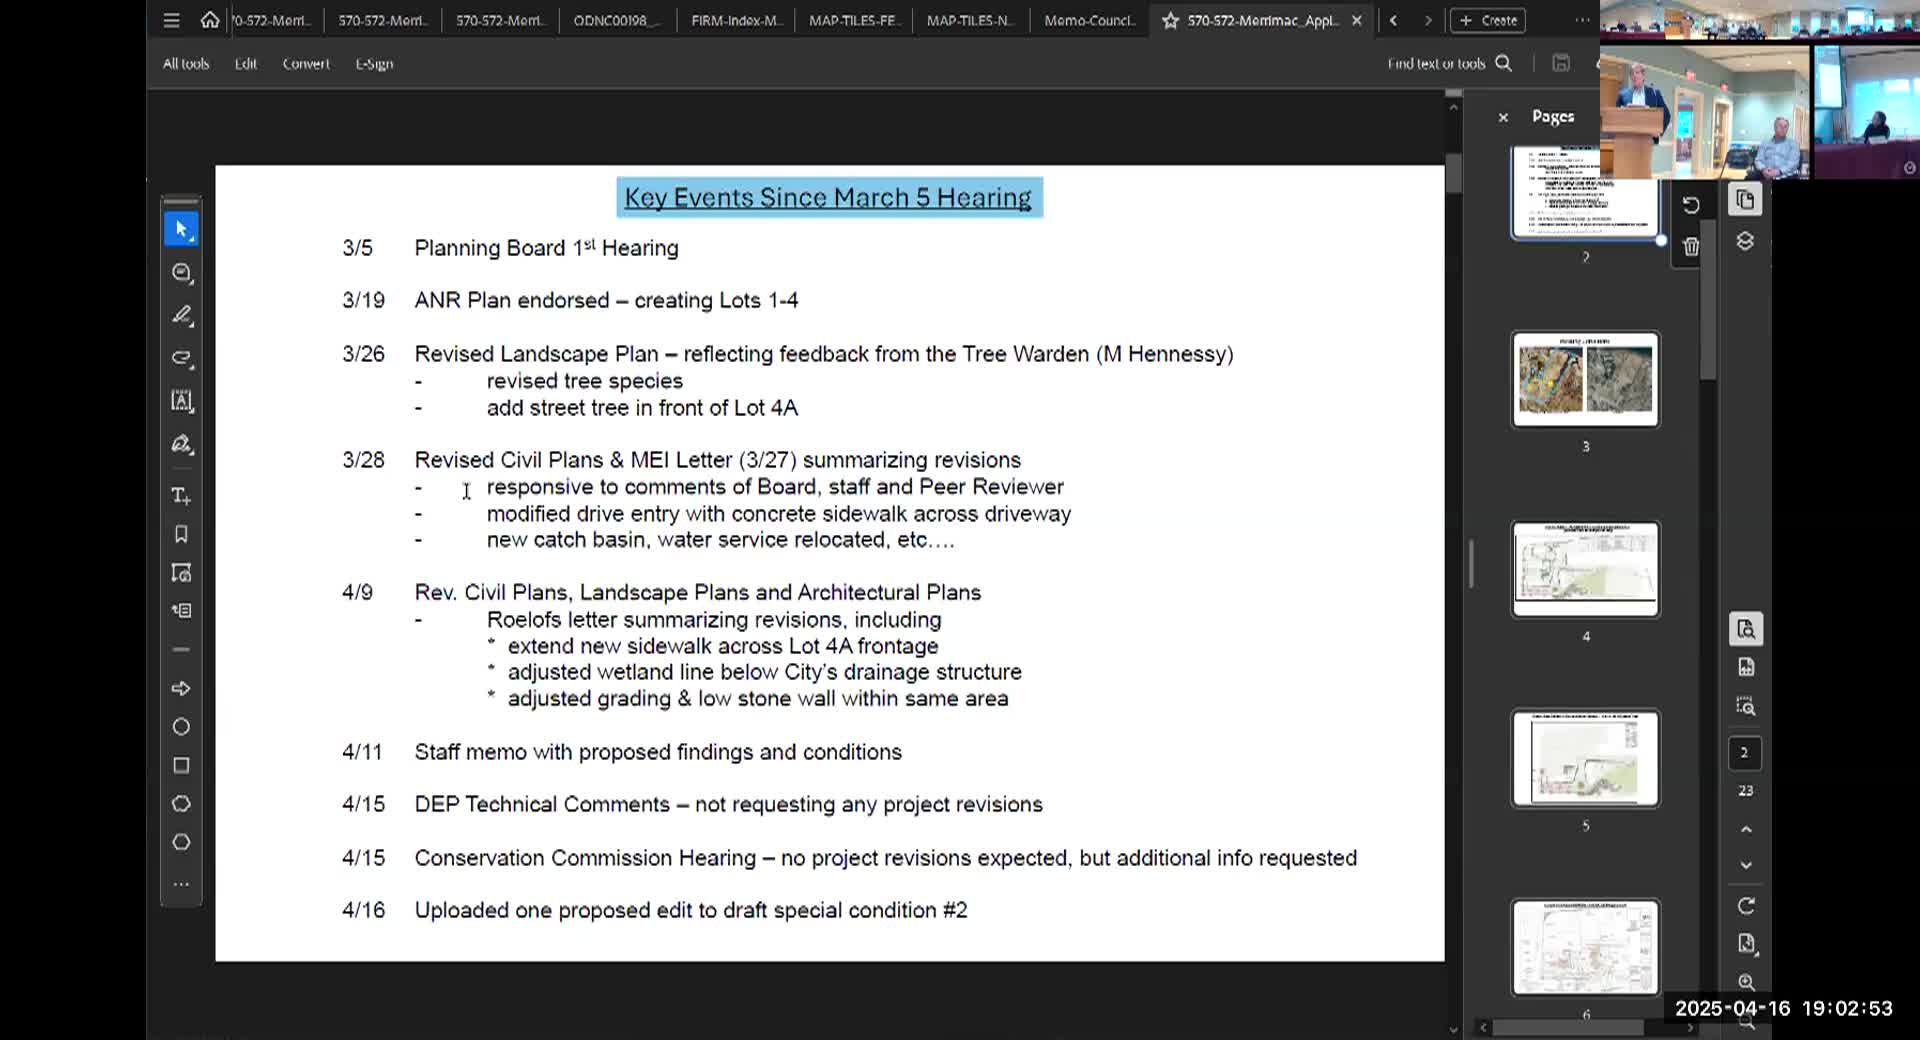Select page 3 thumbnail
The width and height of the screenshot is (1920, 1040).
pos(1585,380)
